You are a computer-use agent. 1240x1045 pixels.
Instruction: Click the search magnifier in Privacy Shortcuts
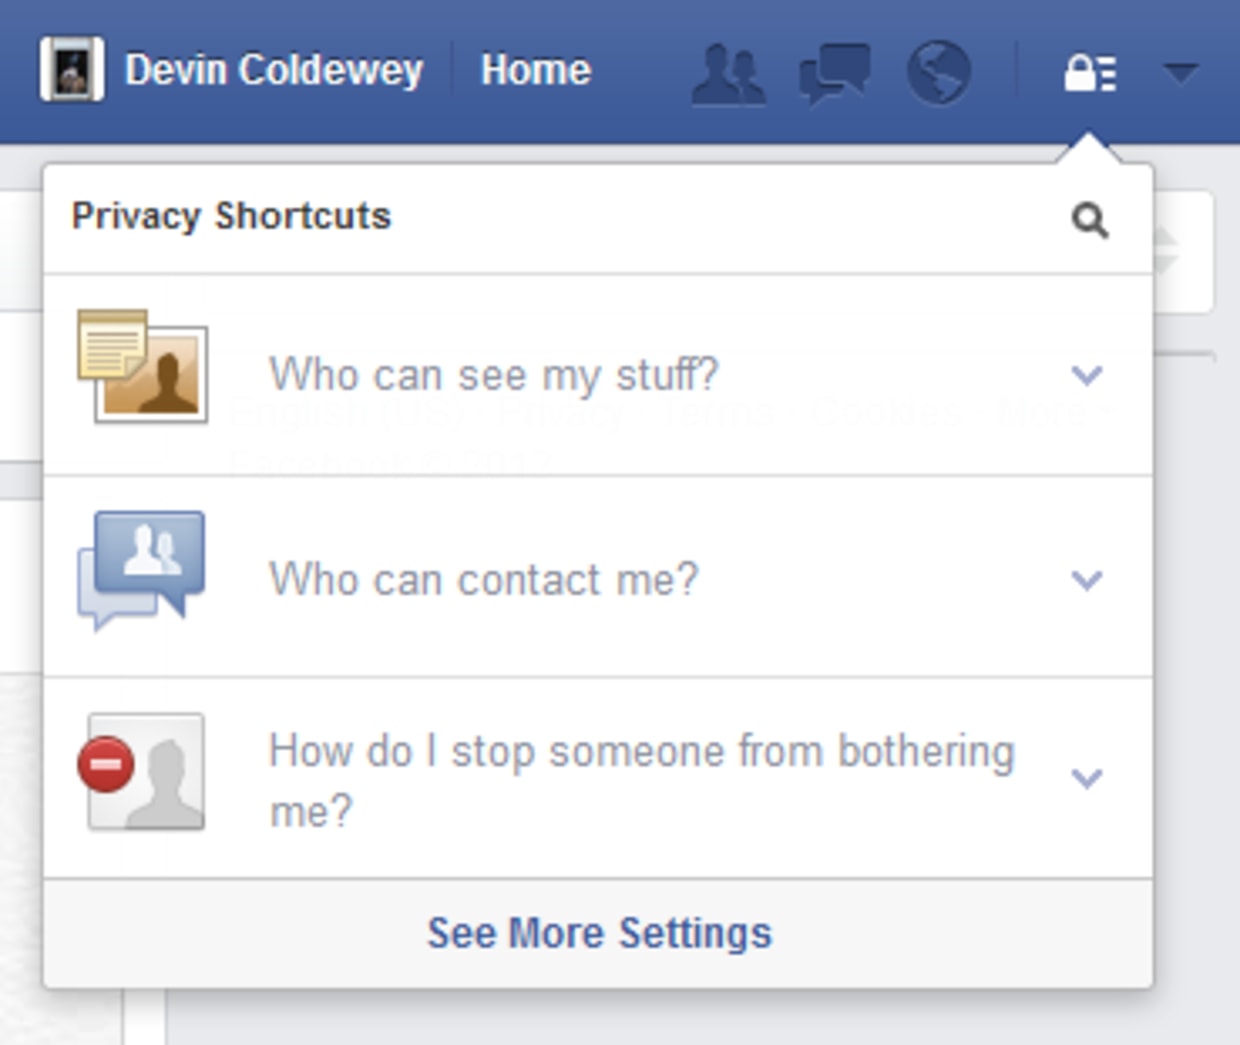[1090, 220]
